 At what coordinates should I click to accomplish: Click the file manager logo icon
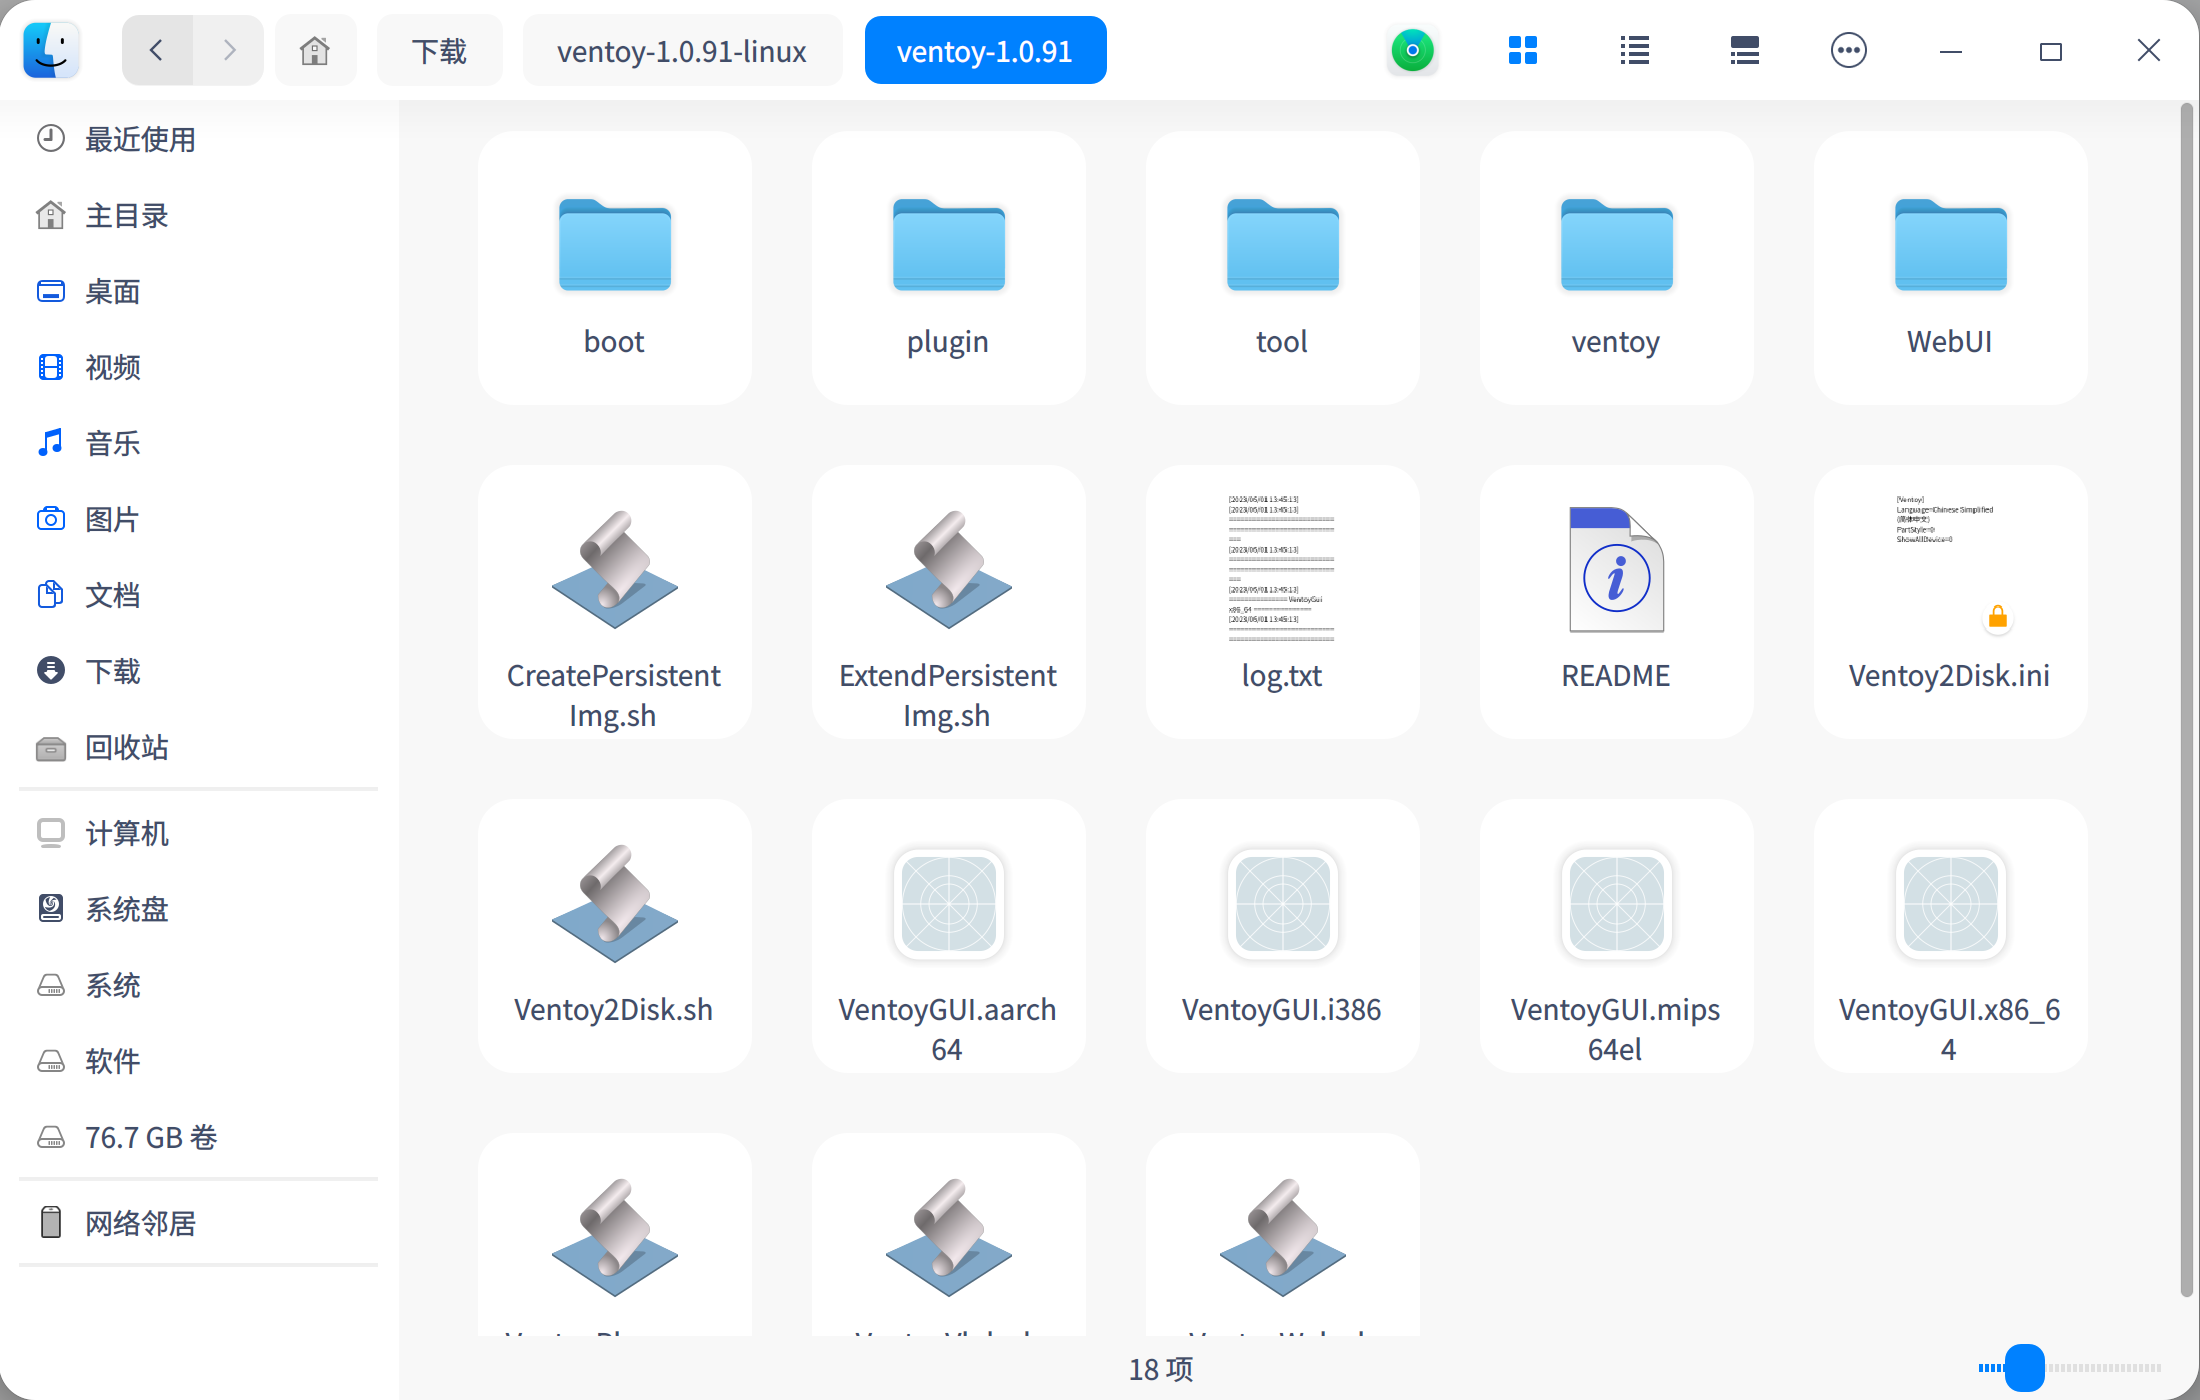(51, 50)
